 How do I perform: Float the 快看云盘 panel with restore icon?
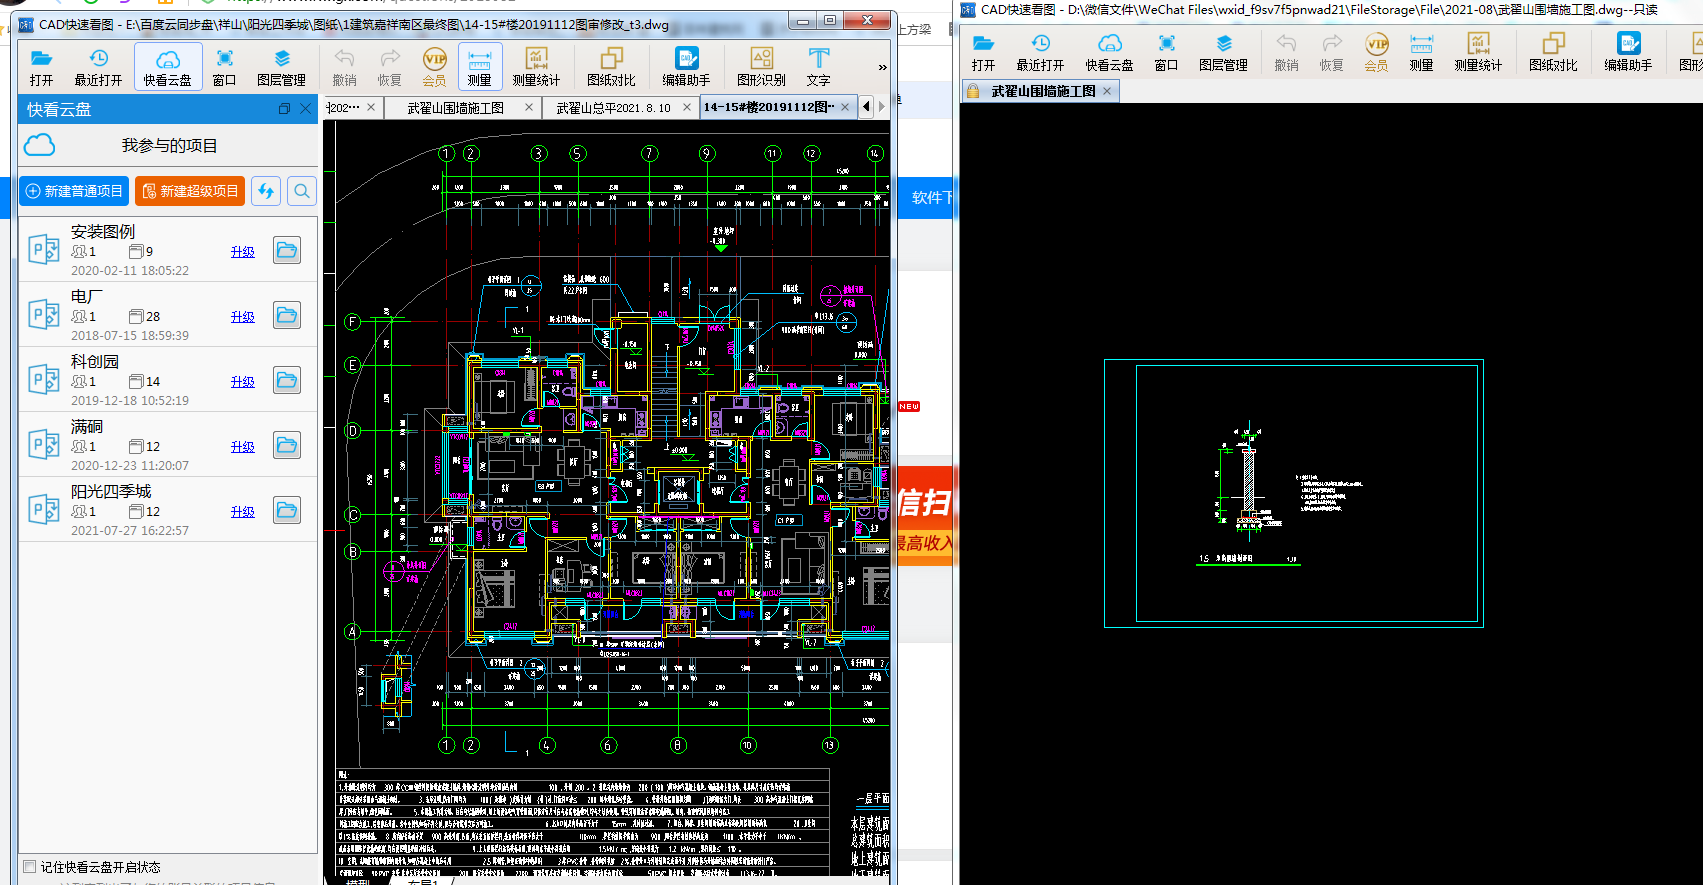click(x=284, y=109)
